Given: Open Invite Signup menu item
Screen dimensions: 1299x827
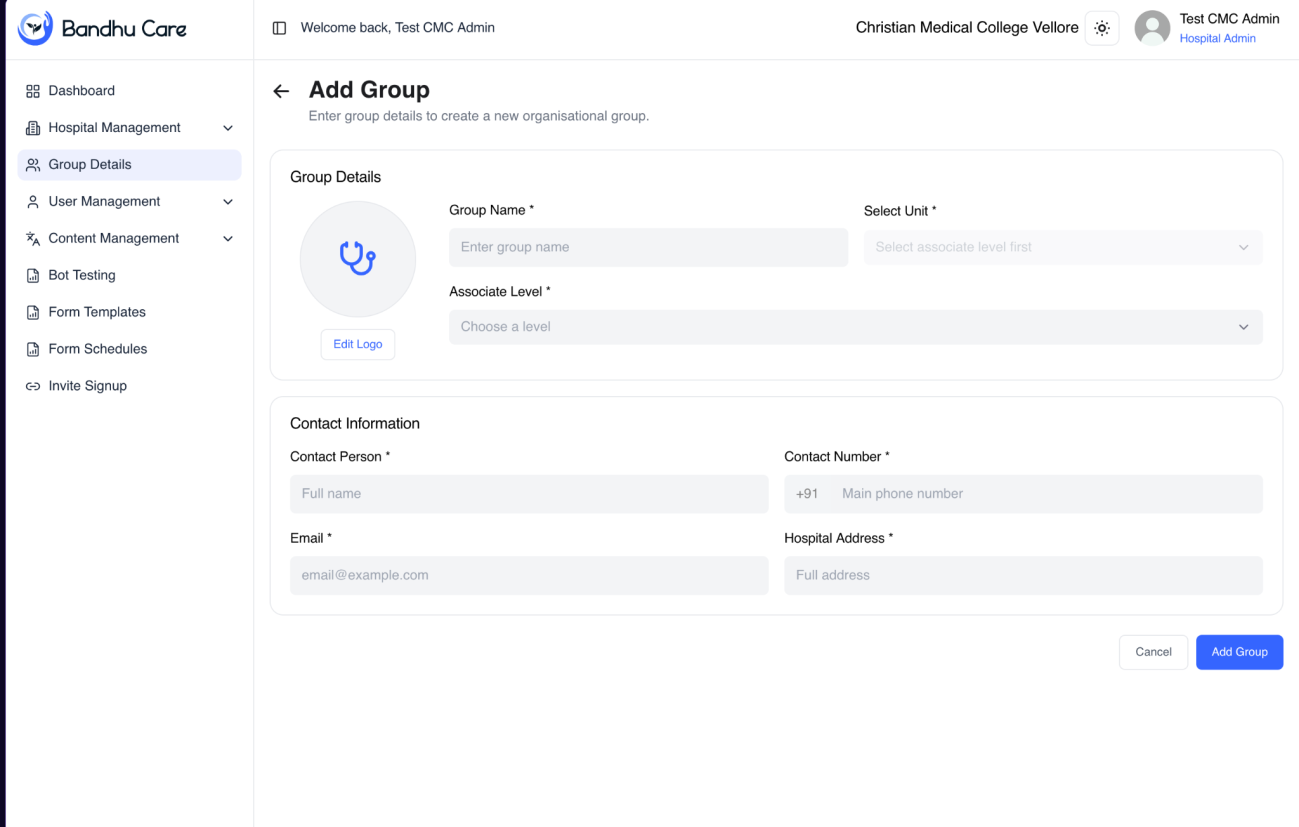Looking at the screenshot, I should pos(130,386).
